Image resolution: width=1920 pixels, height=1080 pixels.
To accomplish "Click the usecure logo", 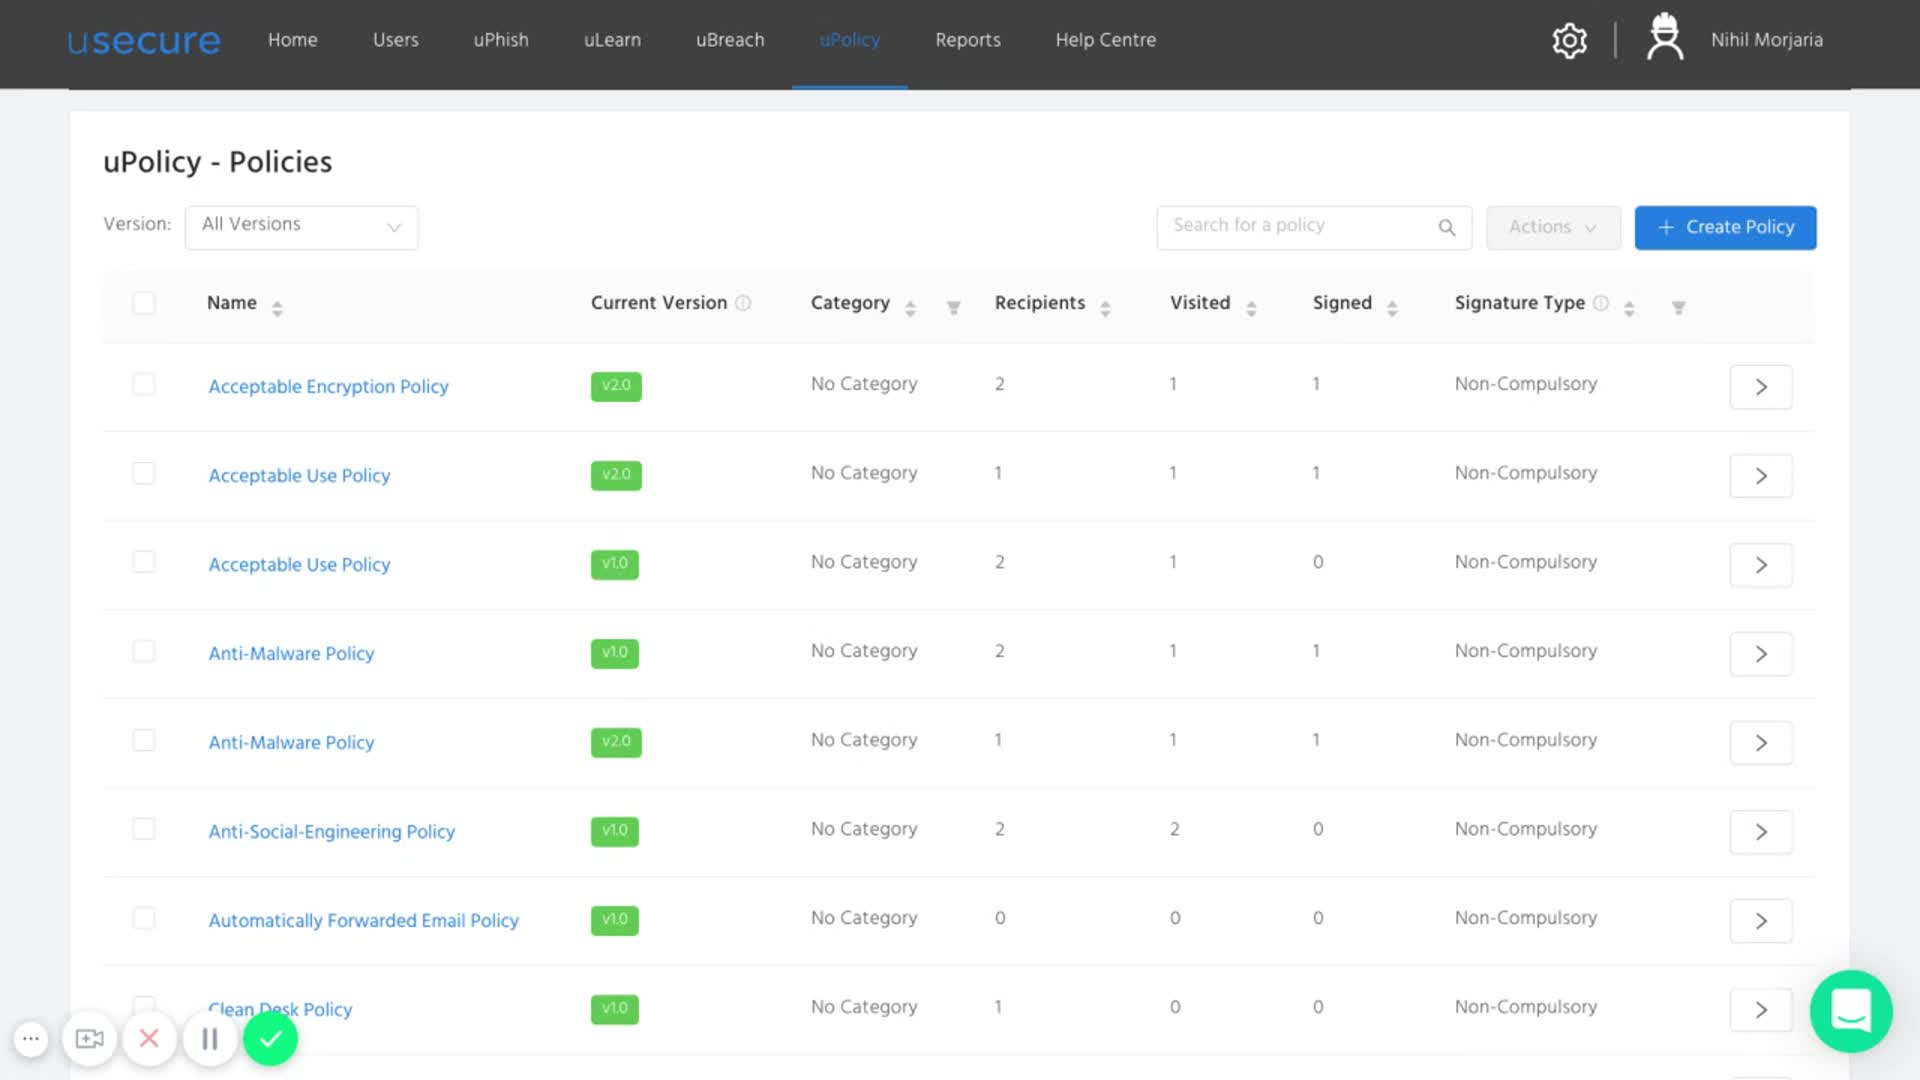I will pyautogui.click(x=144, y=41).
